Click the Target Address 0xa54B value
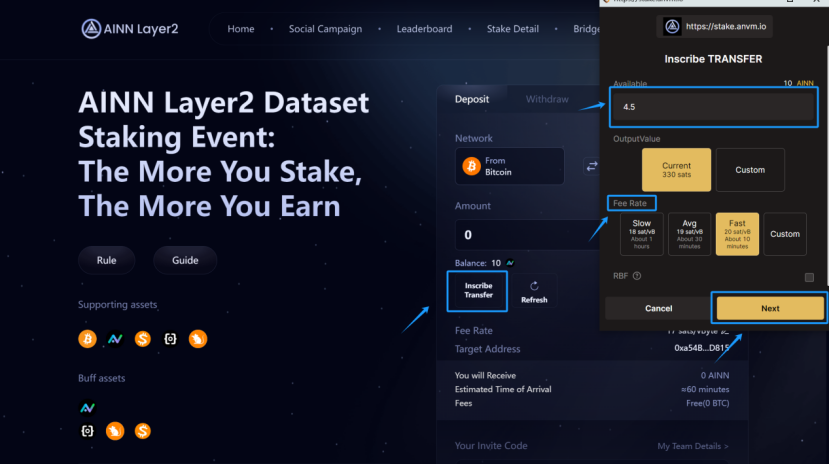Image resolution: width=830 pixels, height=465 pixels. point(701,348)
